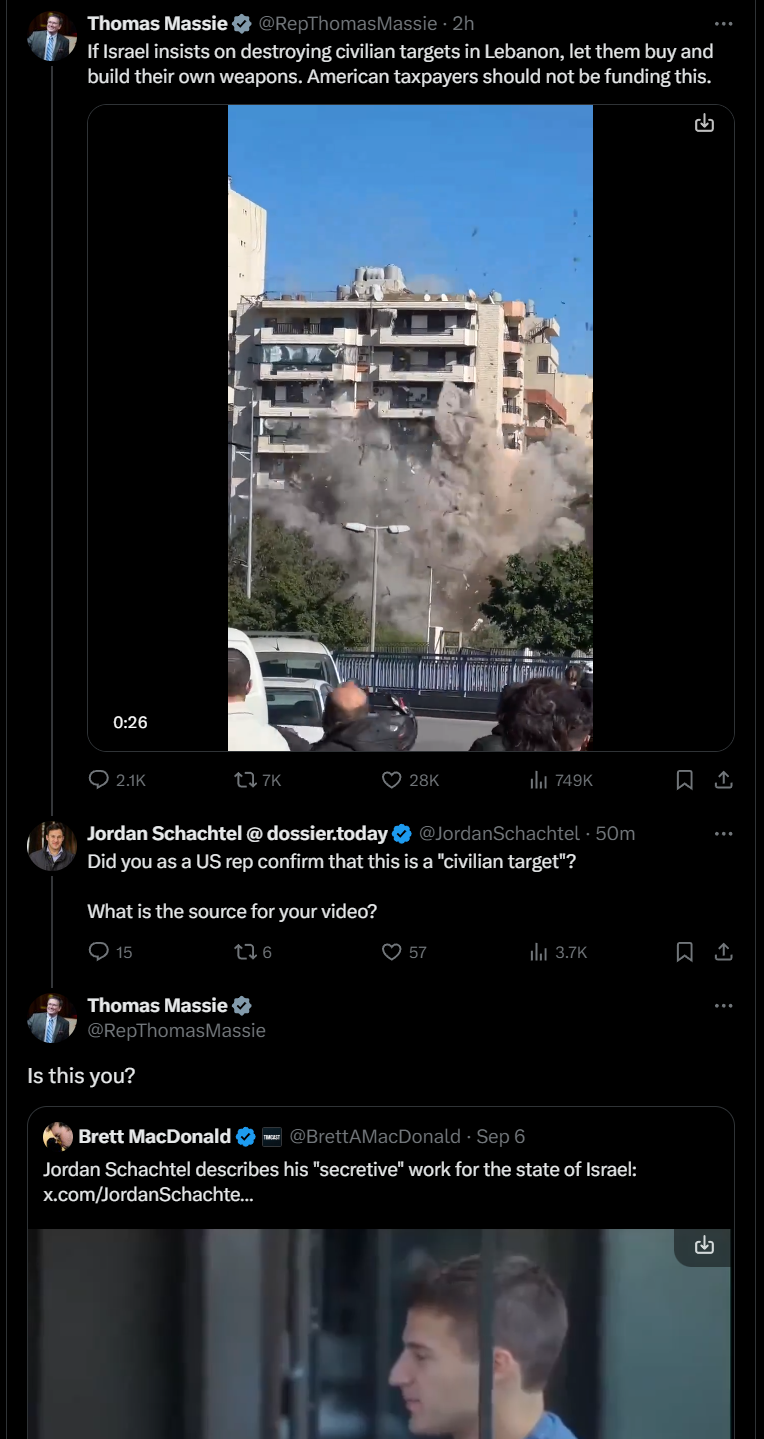Bookmark Thomas Massie's first post

pos(685,780)
